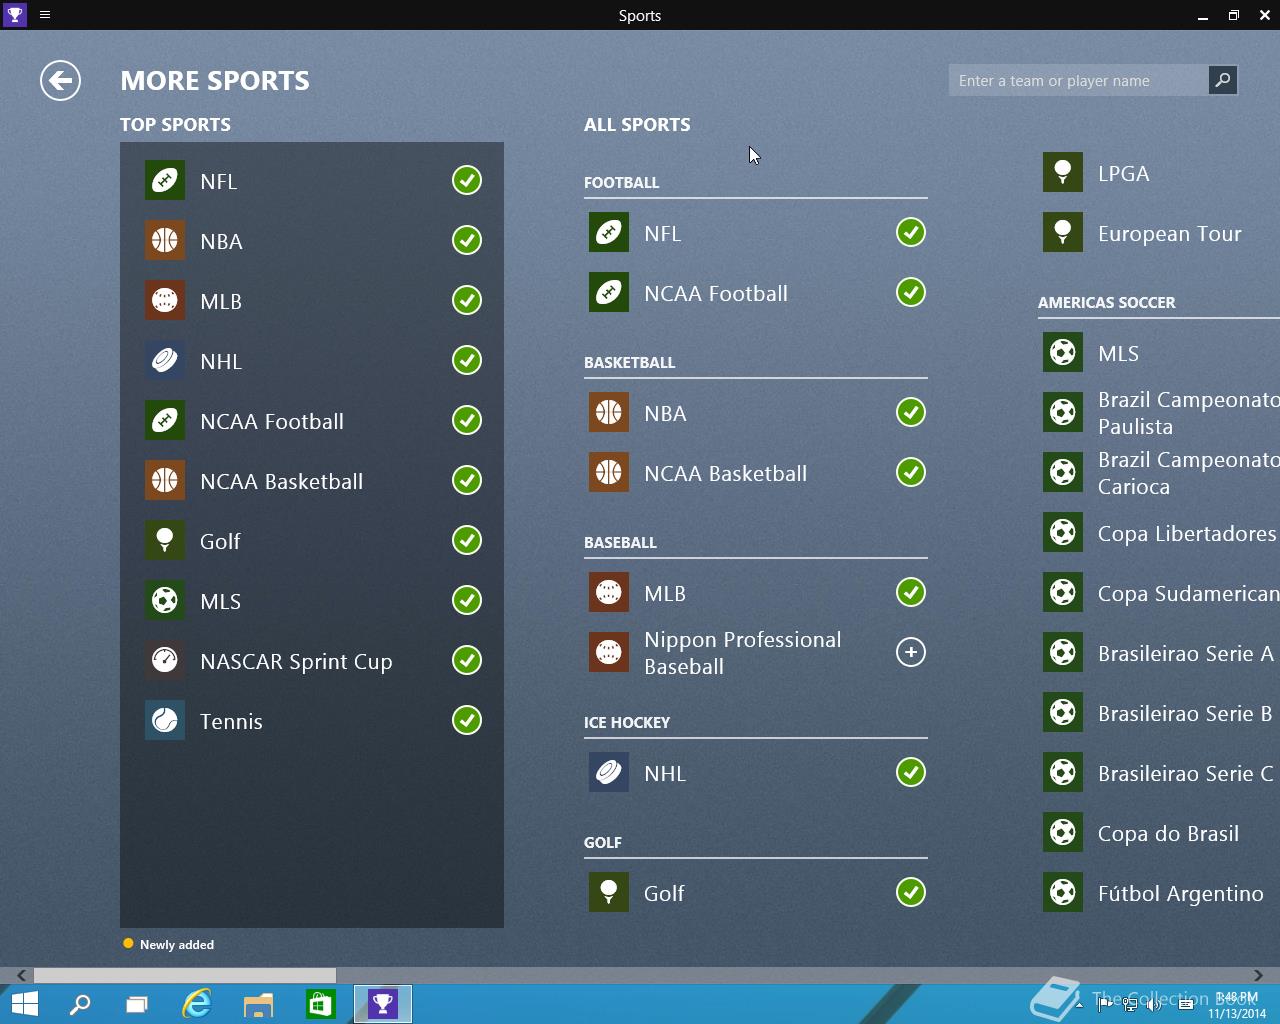Select Brasileirao Serie B league
The image size is (1280, 1024).
tap(1159, 713)
